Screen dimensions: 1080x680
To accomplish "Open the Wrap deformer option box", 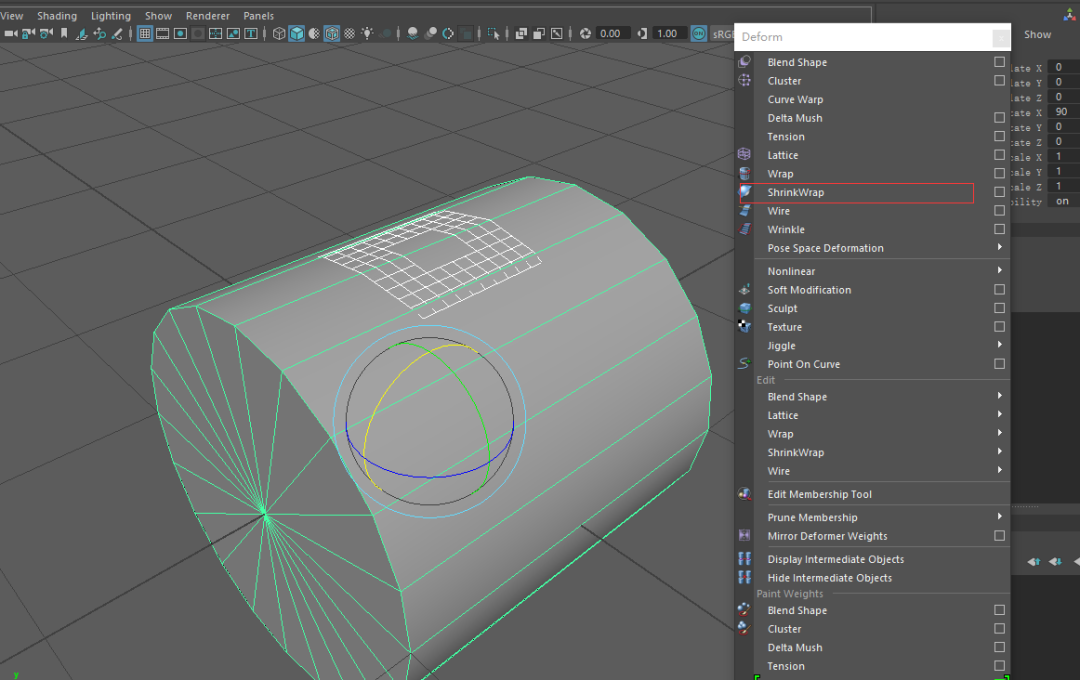I will coord(999,174).
